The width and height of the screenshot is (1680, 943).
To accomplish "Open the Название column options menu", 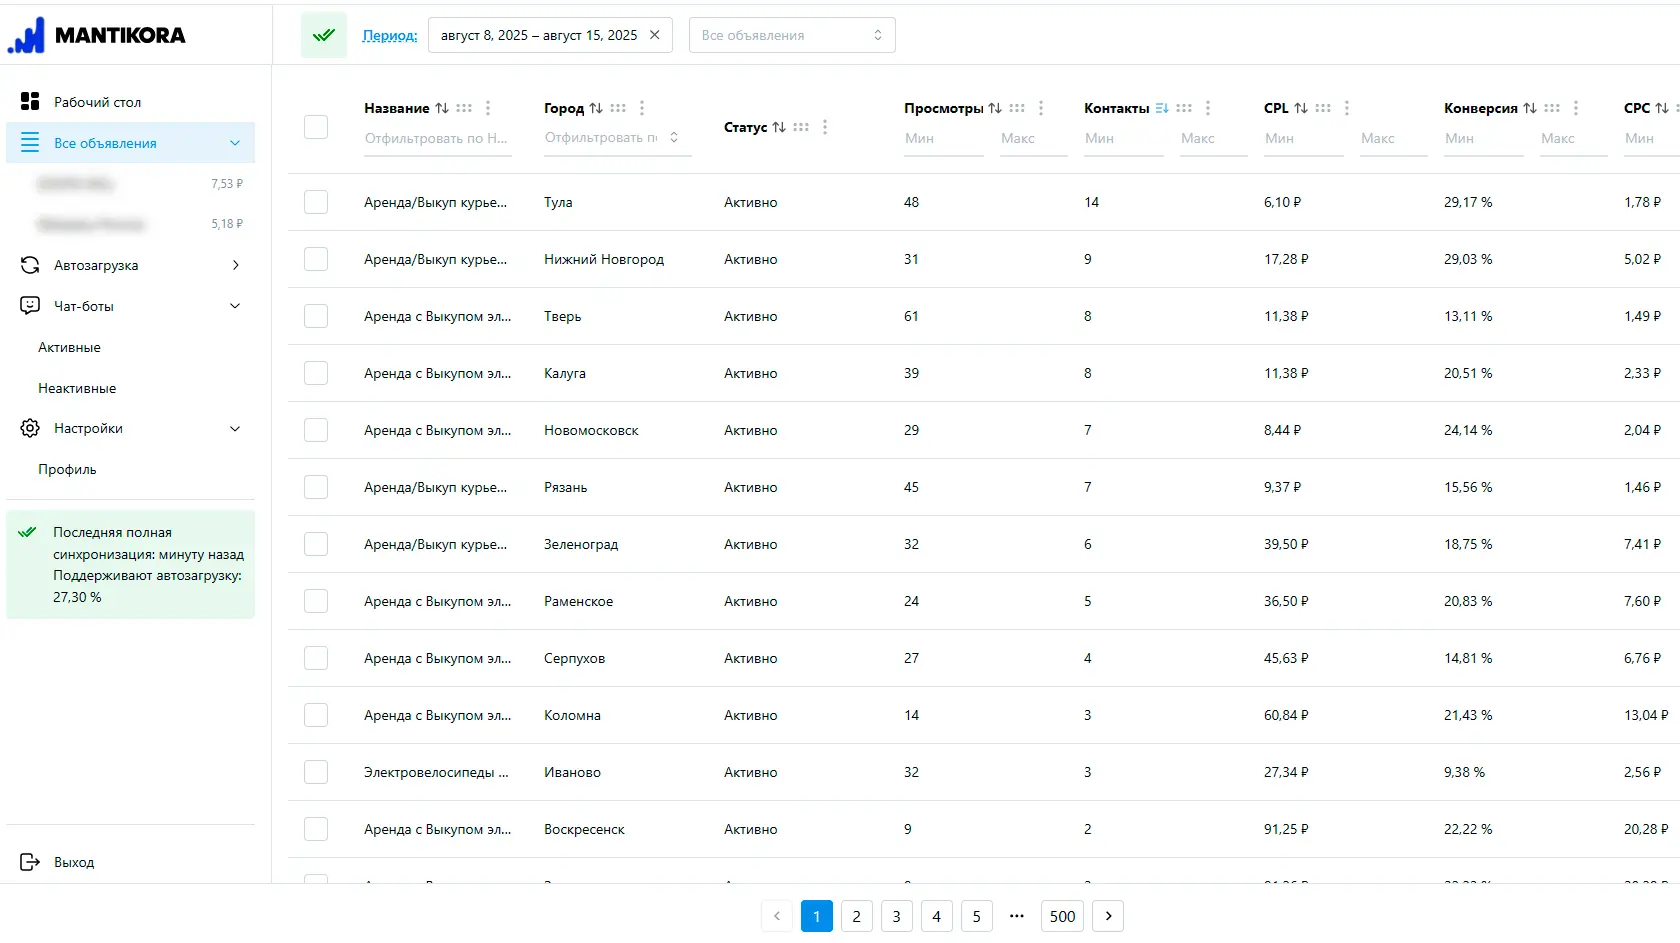I will click(488, 108).
